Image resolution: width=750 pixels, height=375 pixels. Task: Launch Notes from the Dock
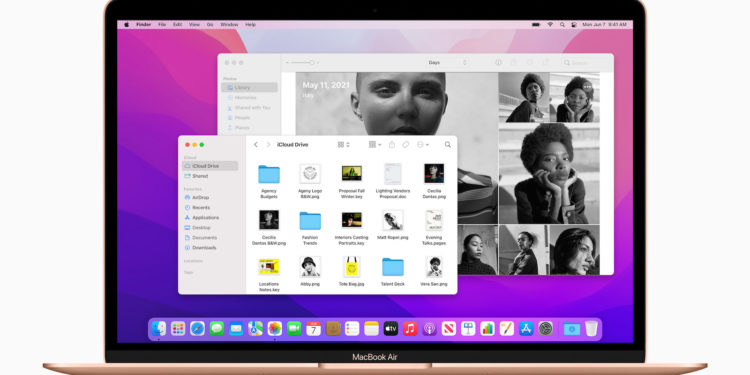[371, 329]
